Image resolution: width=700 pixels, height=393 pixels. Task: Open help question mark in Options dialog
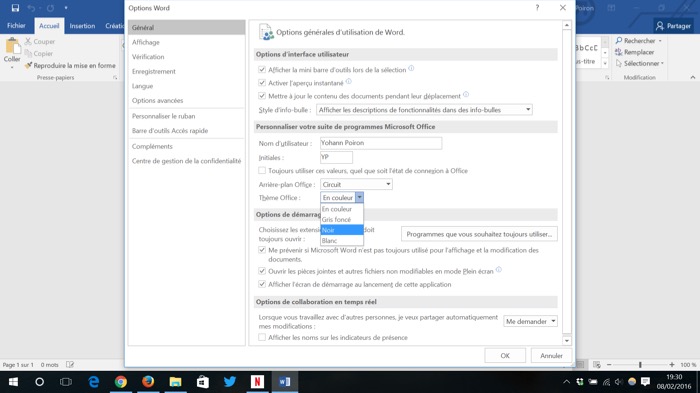pyautogui.click(x=537, y=8)
